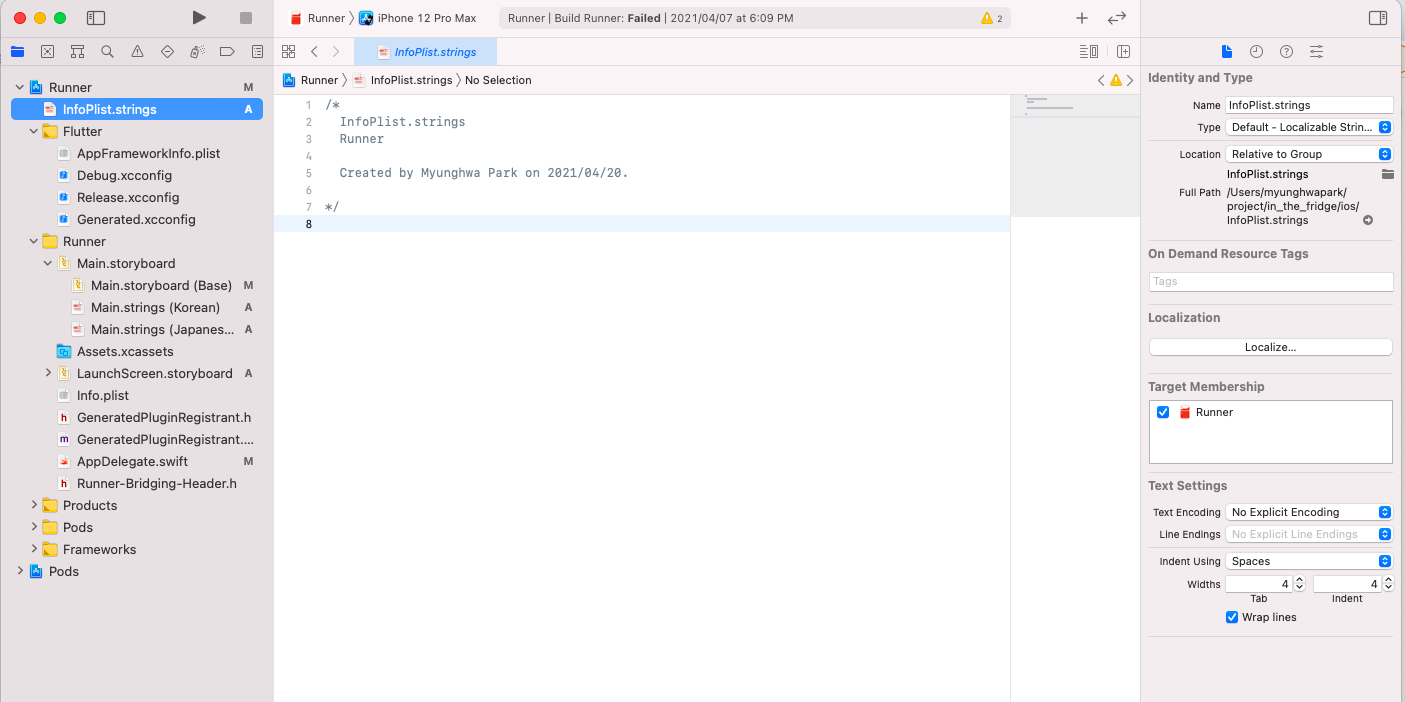Viewport: 1405px width, 702px height.
Task: Select the InfoPlist.strings editor tab
Action: click(x=425, y=52)
